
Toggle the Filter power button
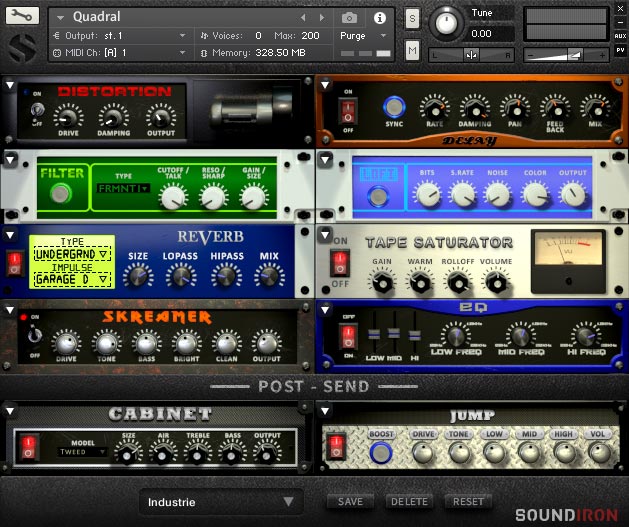pyautogui.click(x=61, y=193)
